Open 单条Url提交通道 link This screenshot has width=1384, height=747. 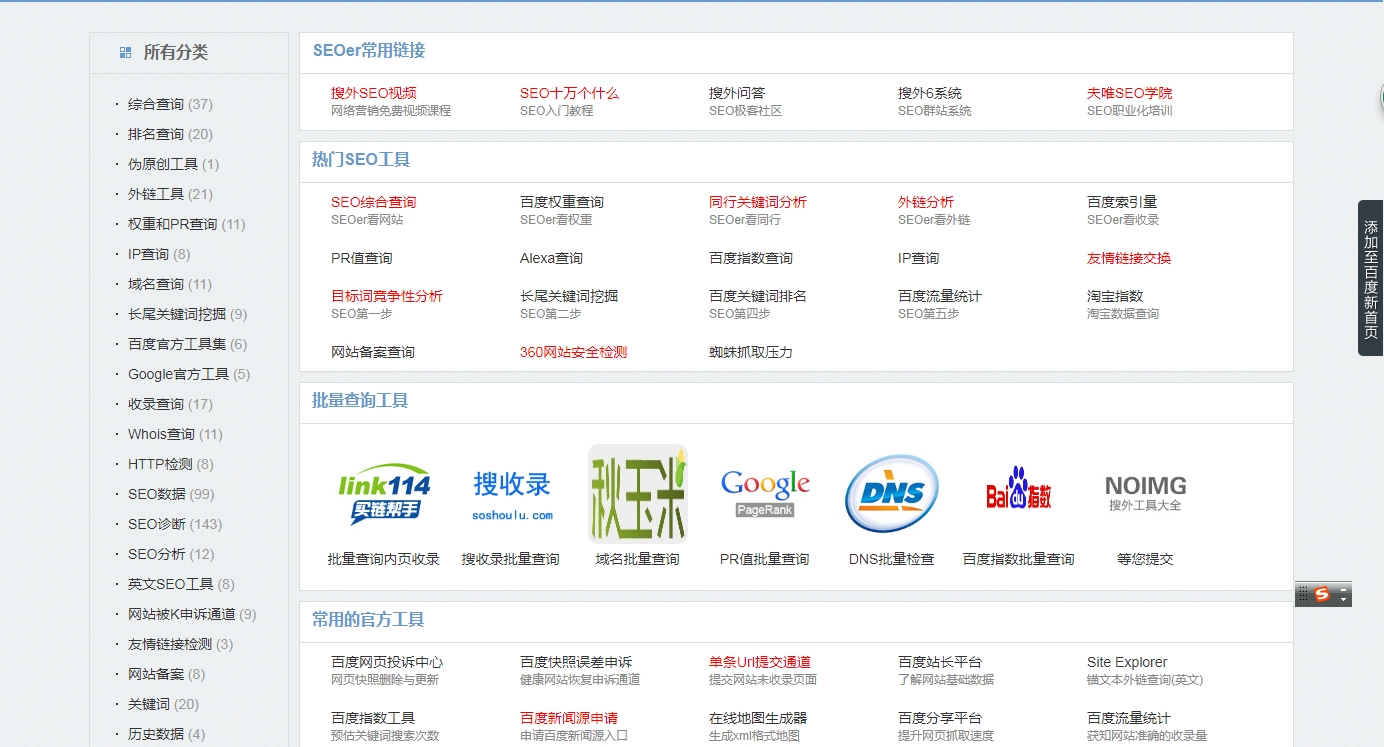760,662
